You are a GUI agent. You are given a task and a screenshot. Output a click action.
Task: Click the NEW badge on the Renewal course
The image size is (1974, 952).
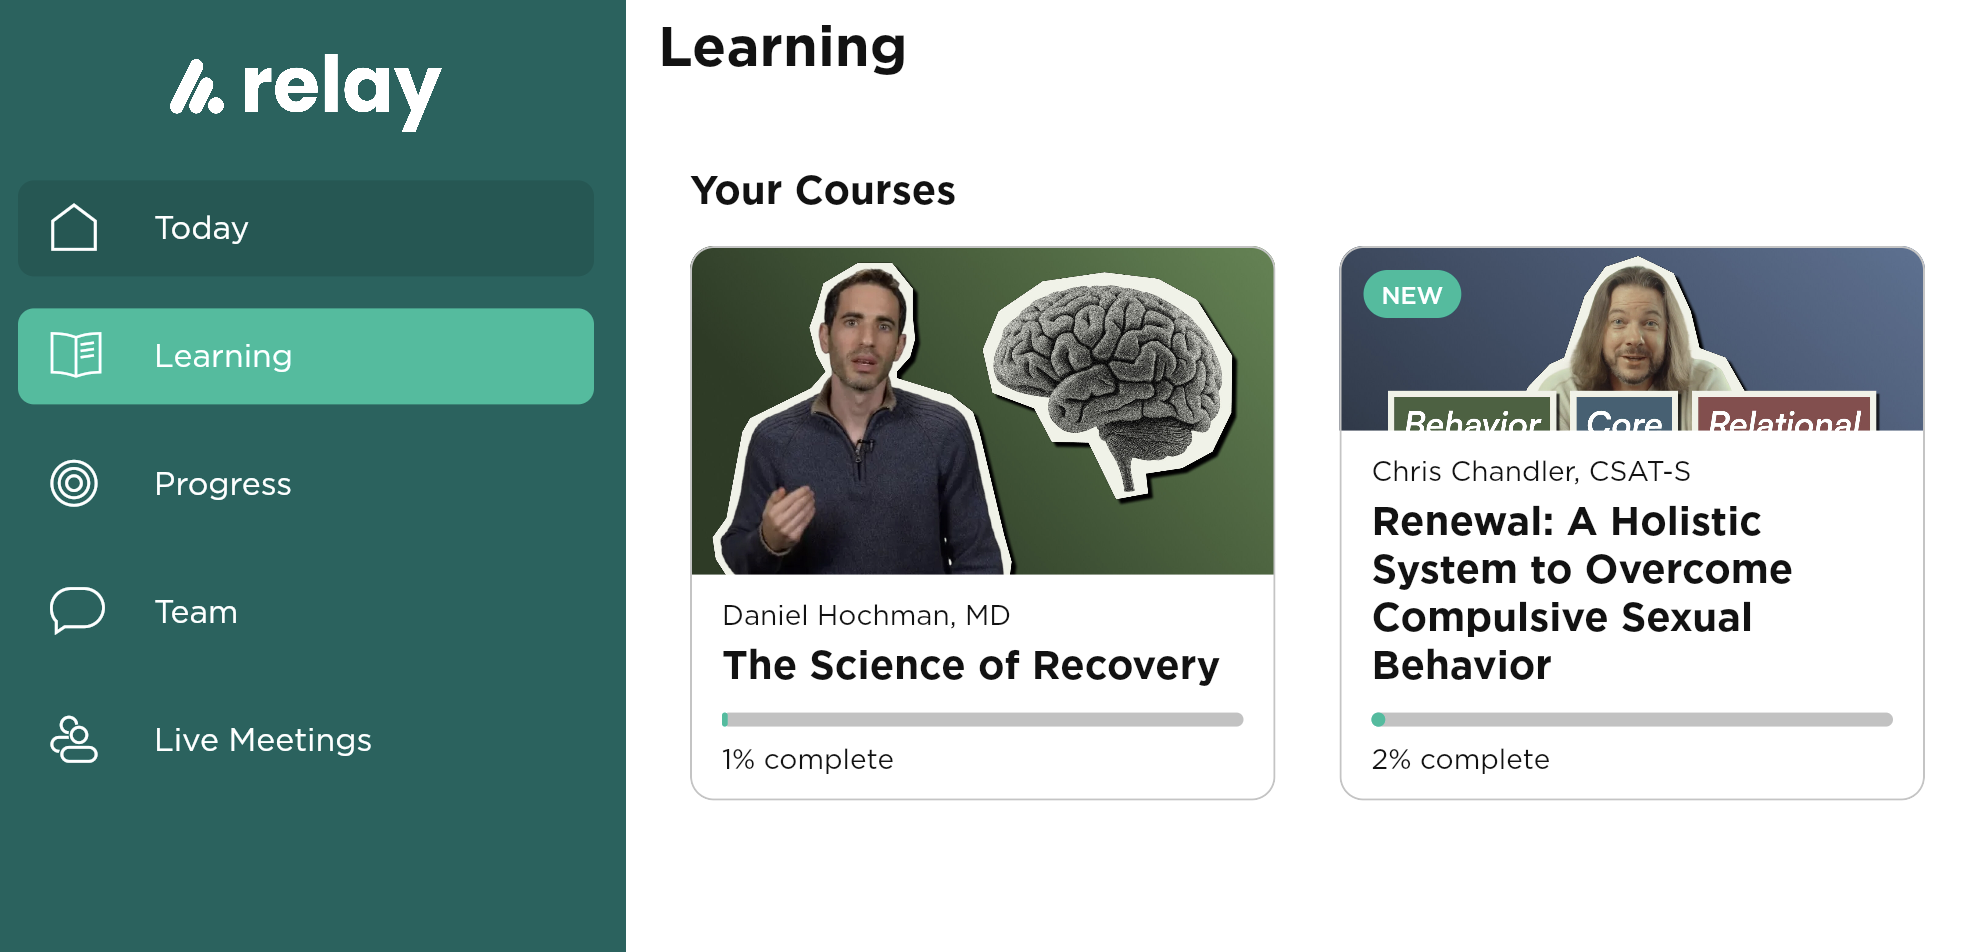click(x=1411, y=294)
